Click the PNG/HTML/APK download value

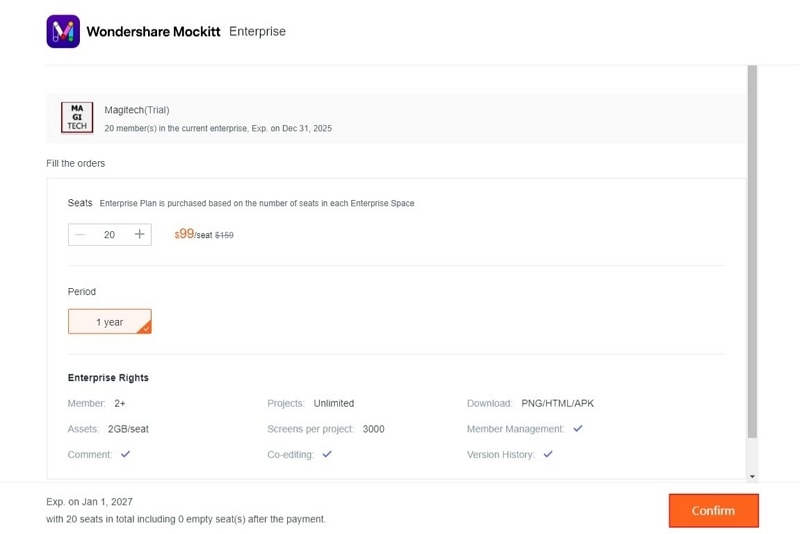coord(558,403)
